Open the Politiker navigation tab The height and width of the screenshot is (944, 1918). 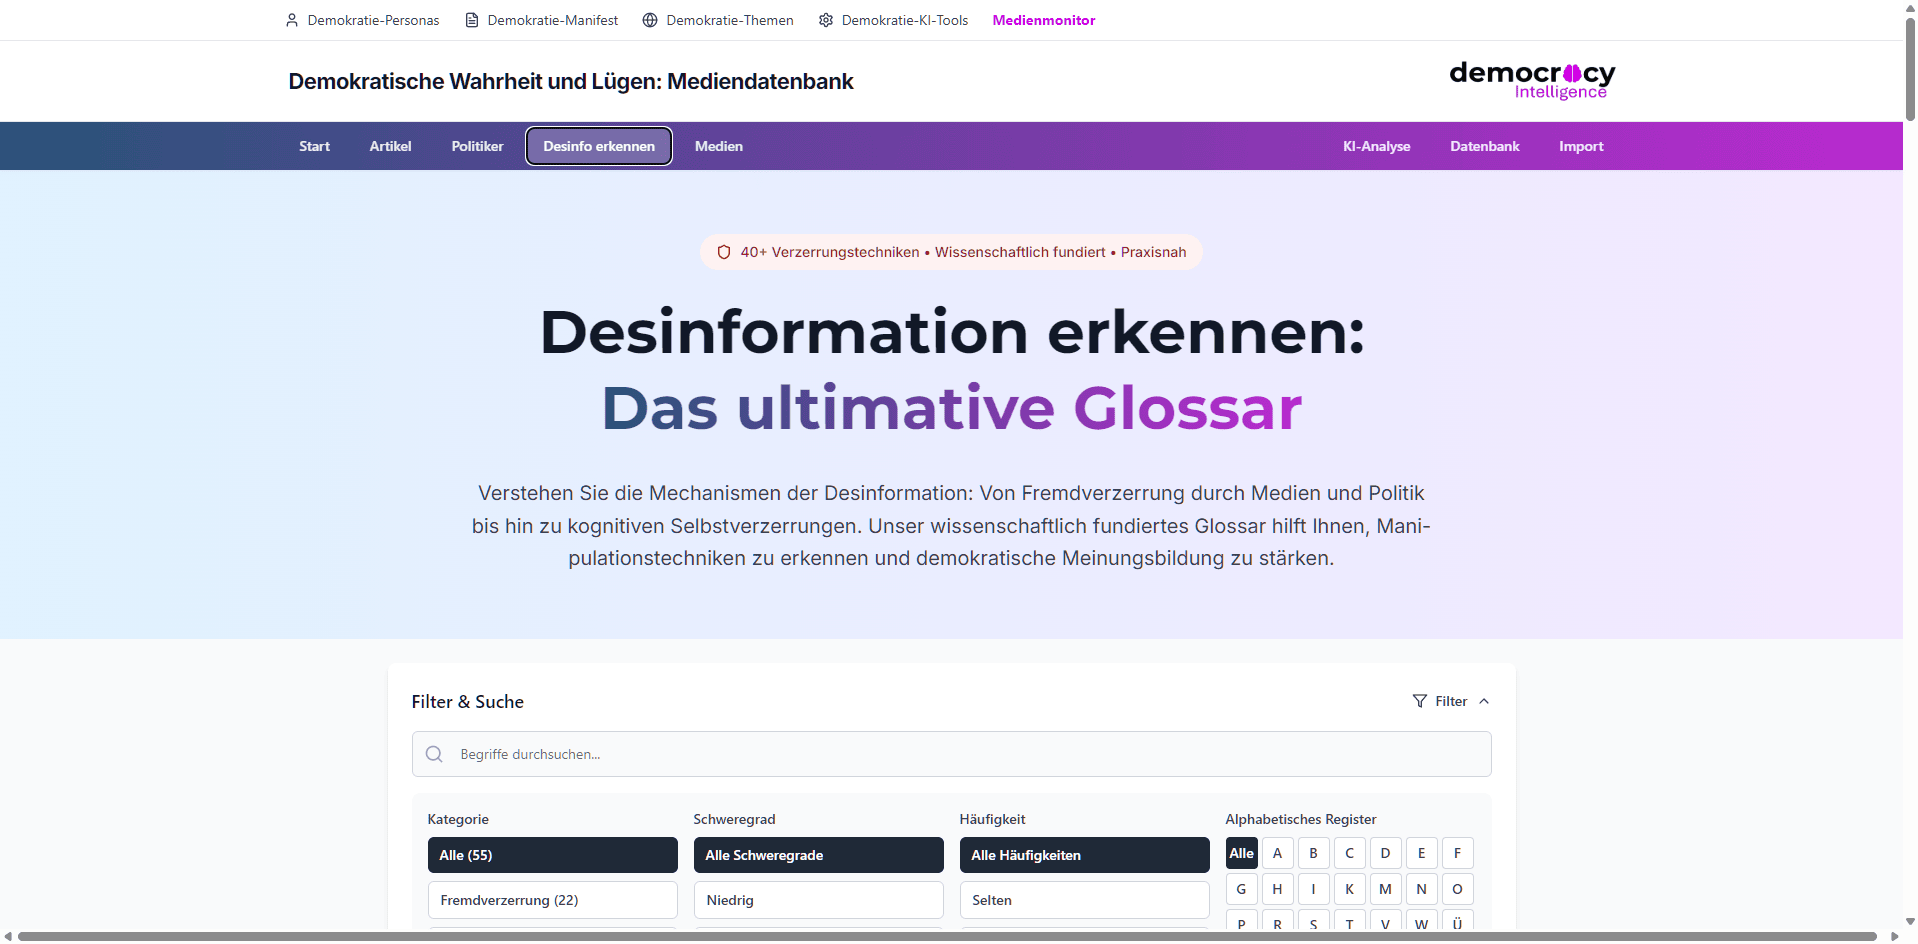point(477,146)
